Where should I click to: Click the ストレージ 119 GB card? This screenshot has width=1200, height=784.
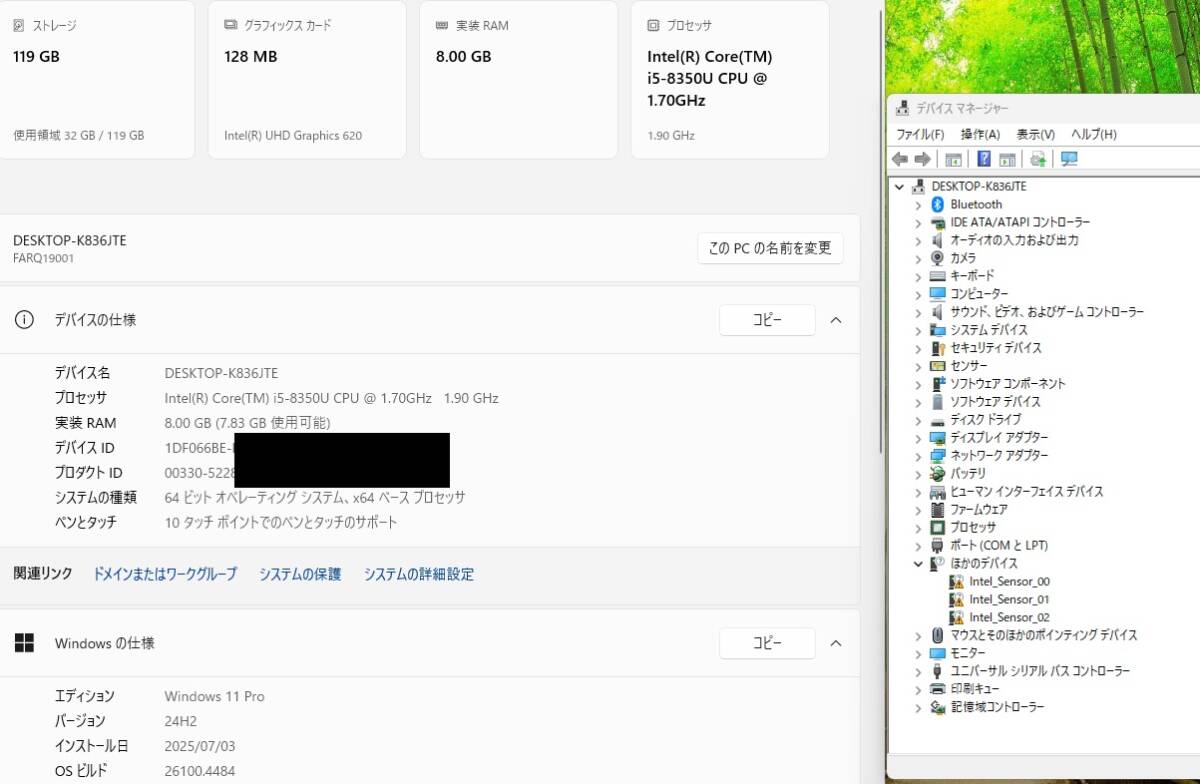click(96, 80)
